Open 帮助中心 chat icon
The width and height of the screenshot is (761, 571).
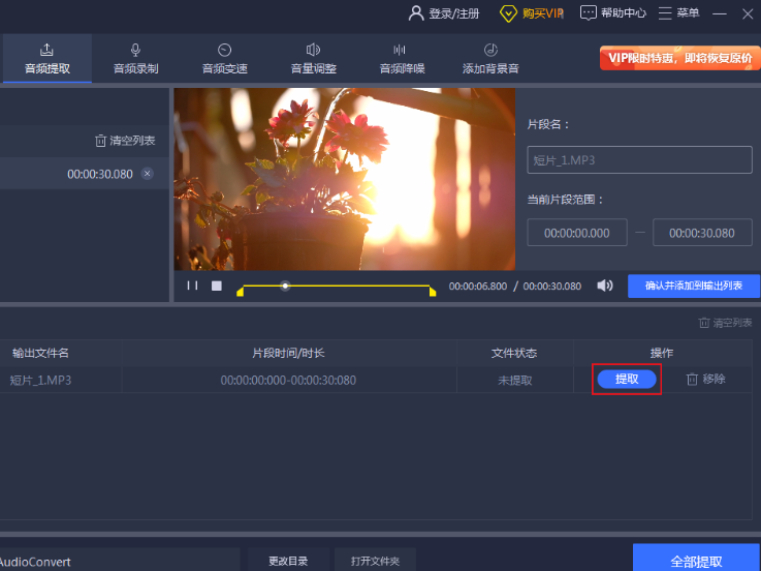point(588,13)
